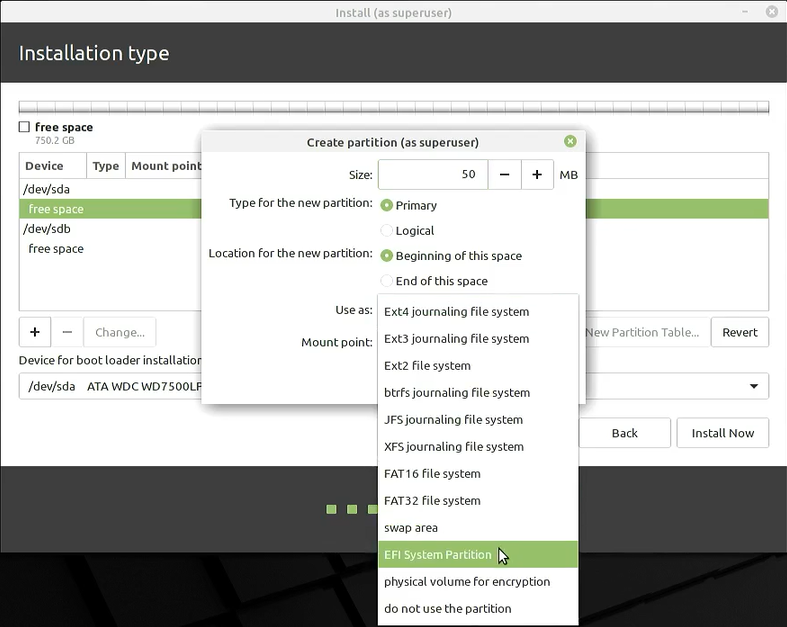
Task: Select Ext4 journaling file system option
Action: 457,311
